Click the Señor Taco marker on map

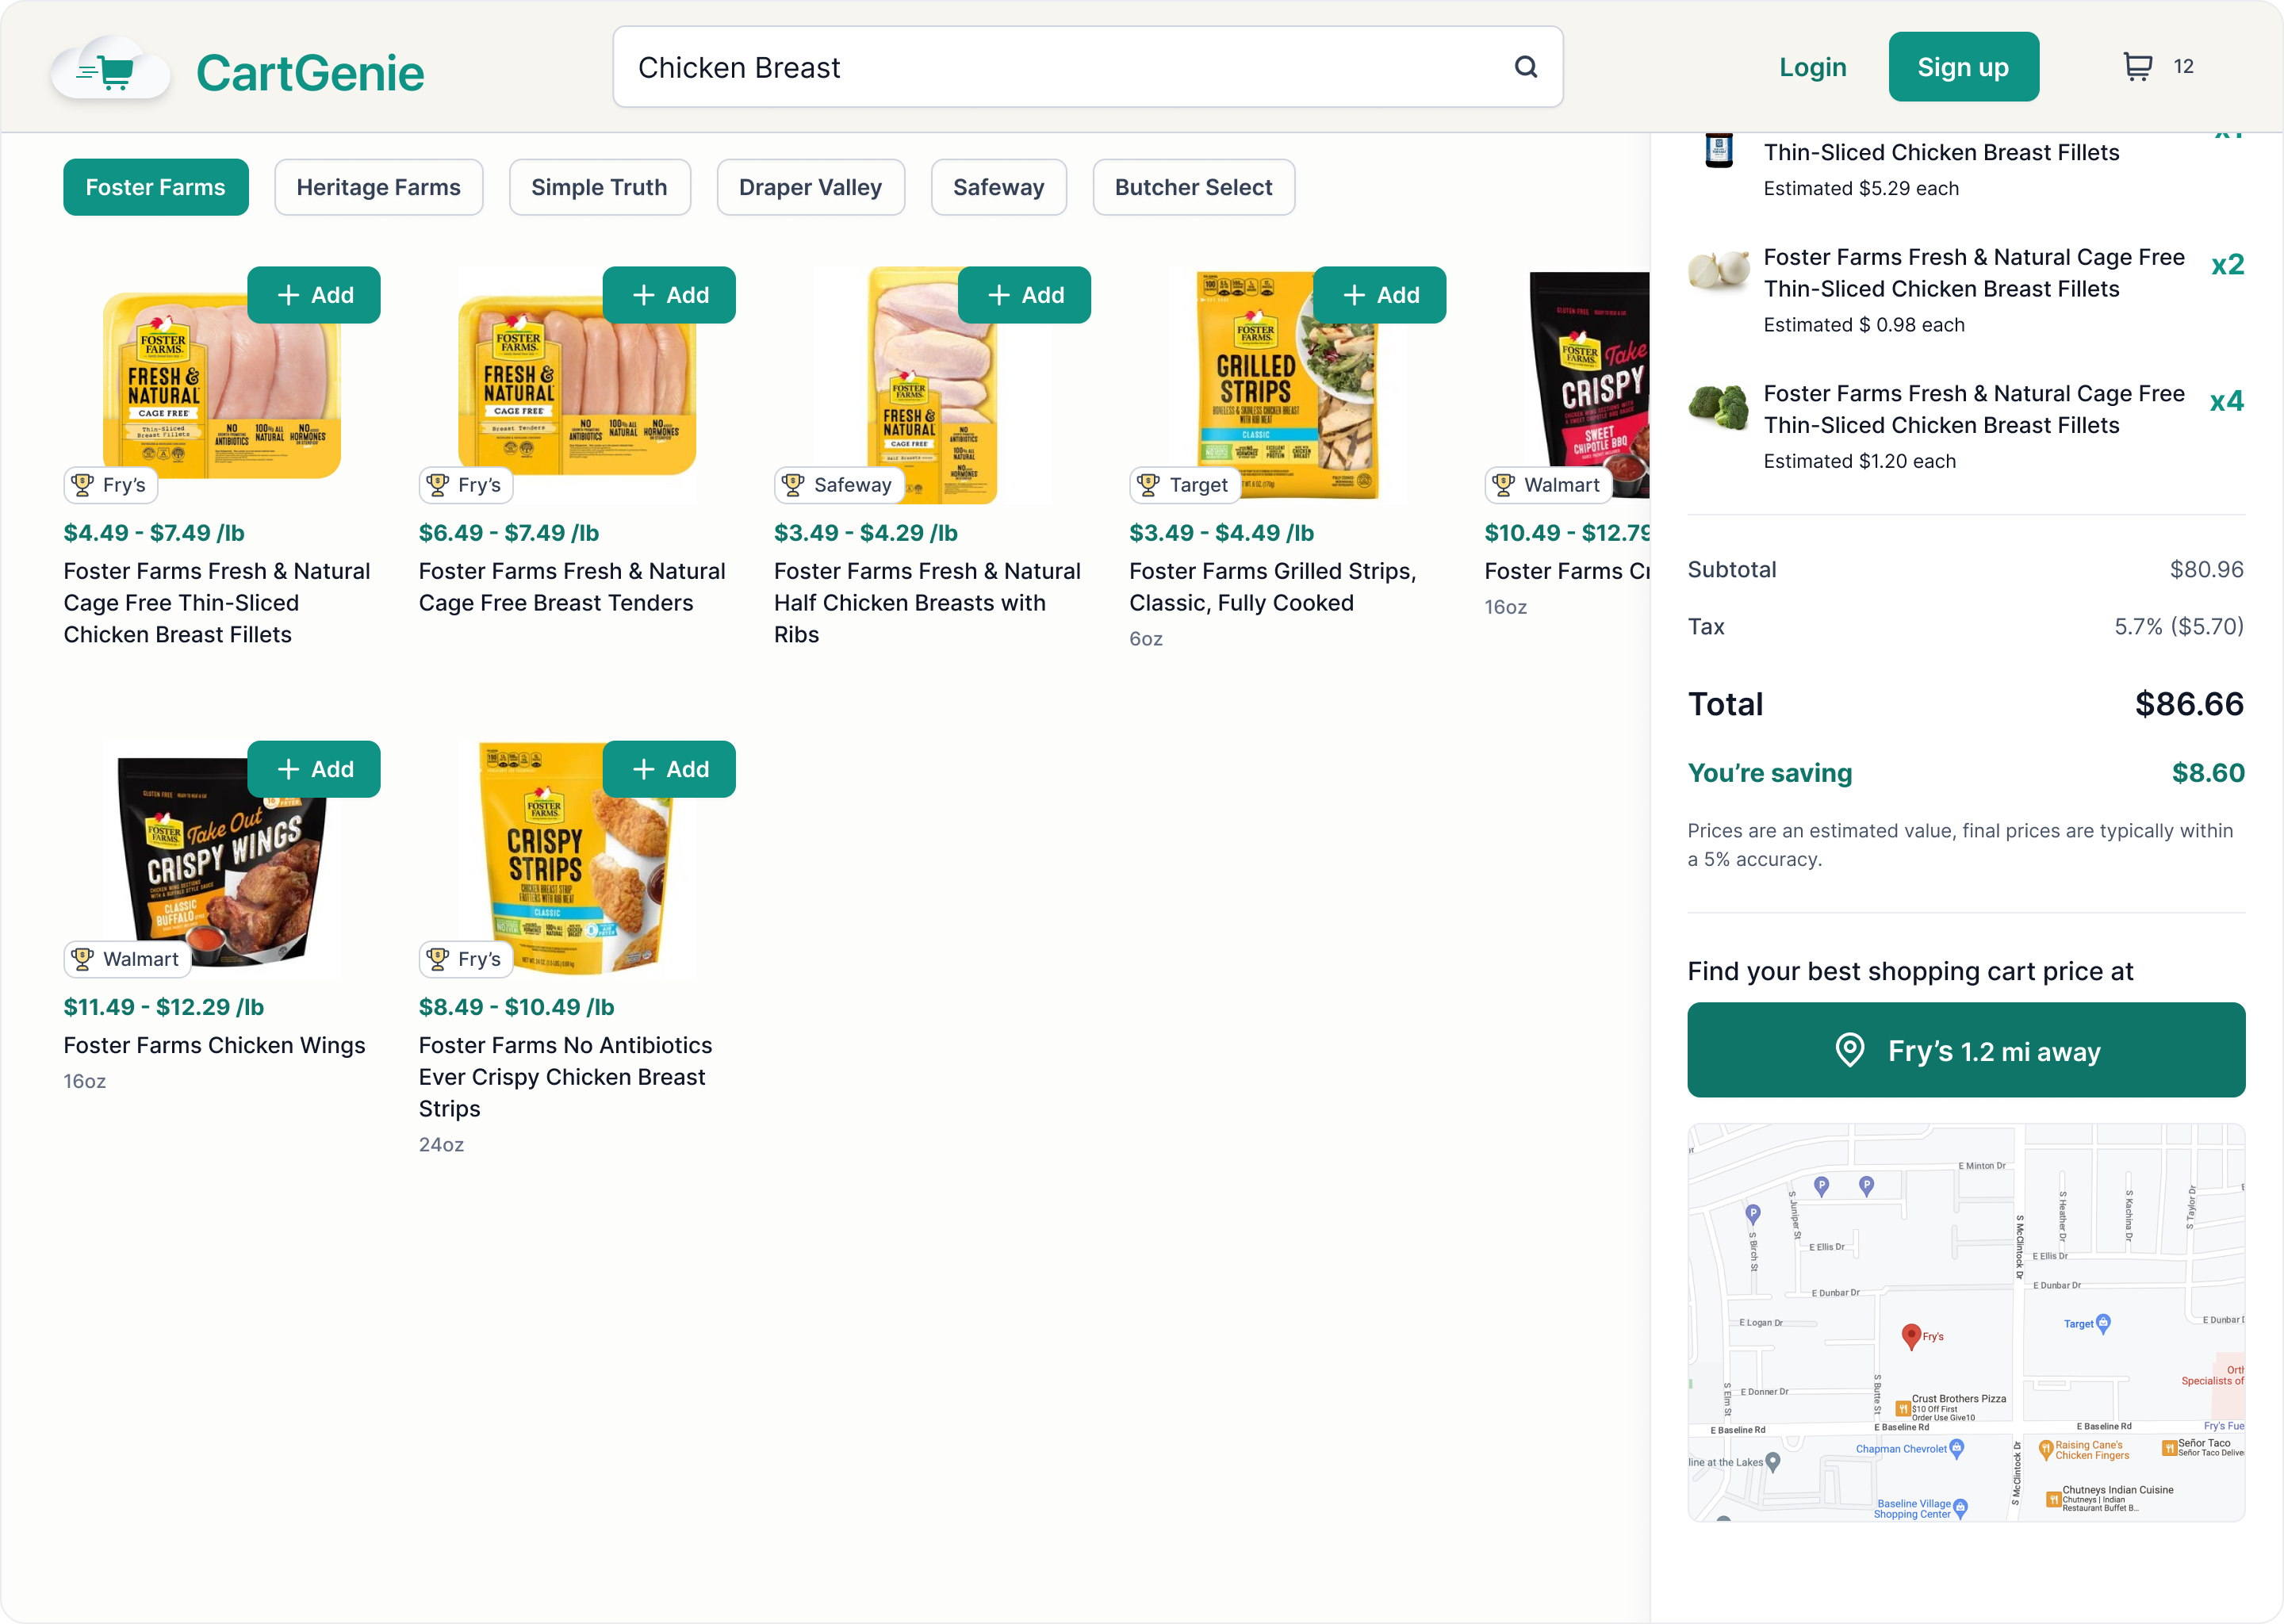[2169, 1447]
